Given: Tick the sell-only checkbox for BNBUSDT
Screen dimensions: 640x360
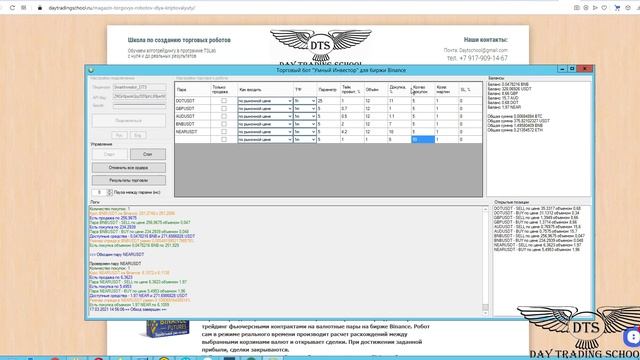Looking at the screenshot, I should 224,124.
